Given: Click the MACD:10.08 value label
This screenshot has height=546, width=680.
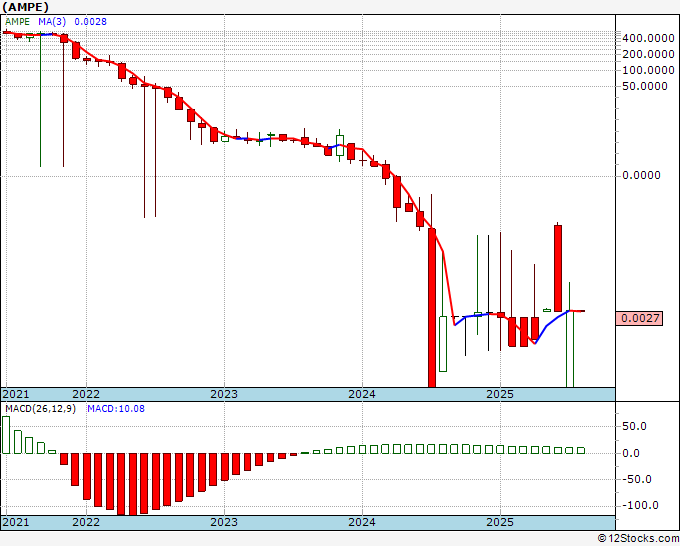Looking at the screenshot, I should [x=116, y=409].
